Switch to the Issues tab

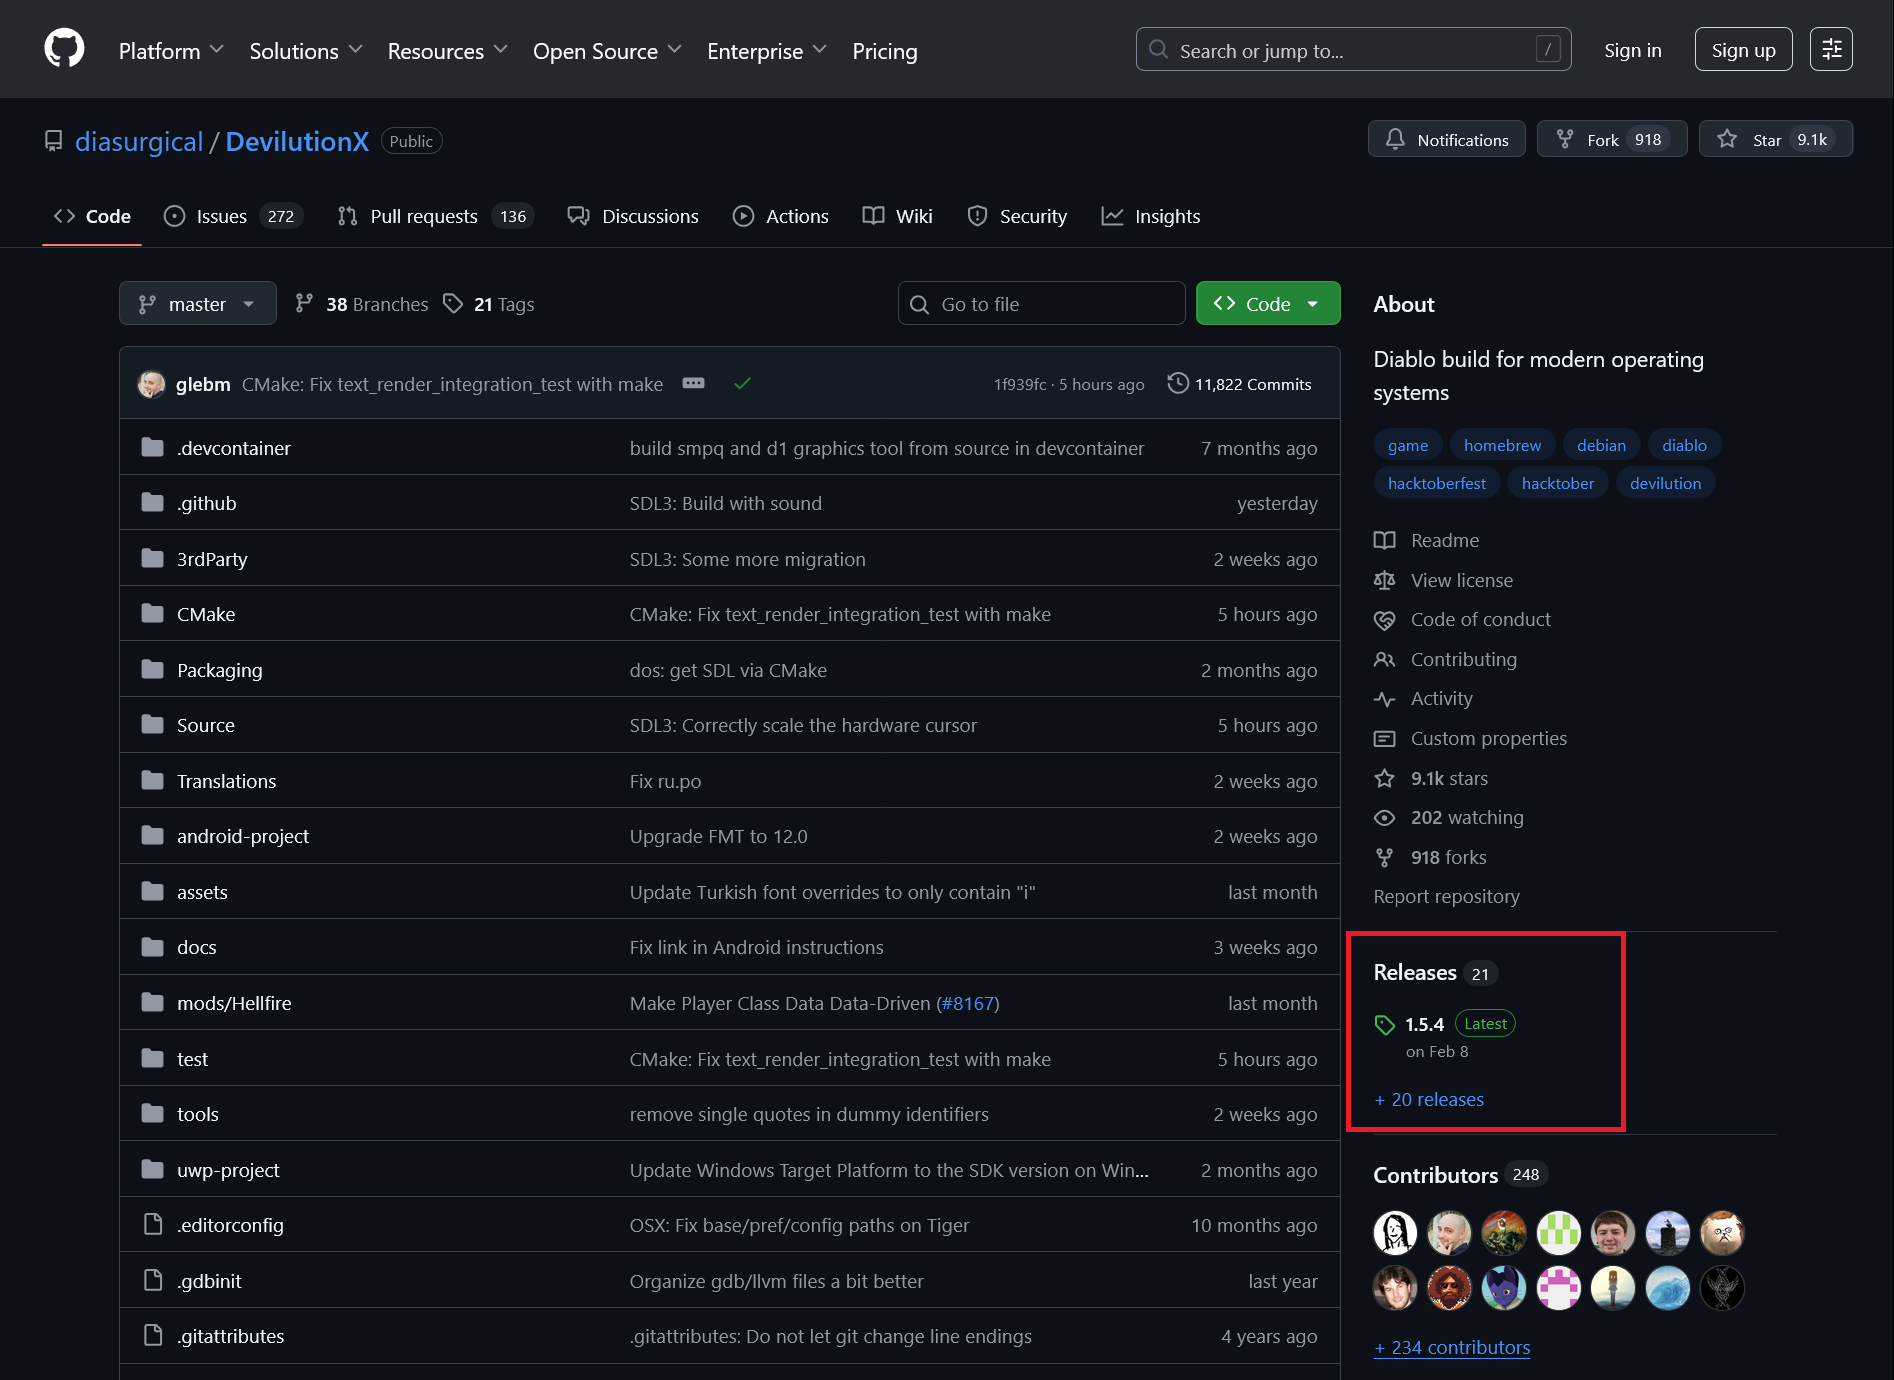coord(232,216)
